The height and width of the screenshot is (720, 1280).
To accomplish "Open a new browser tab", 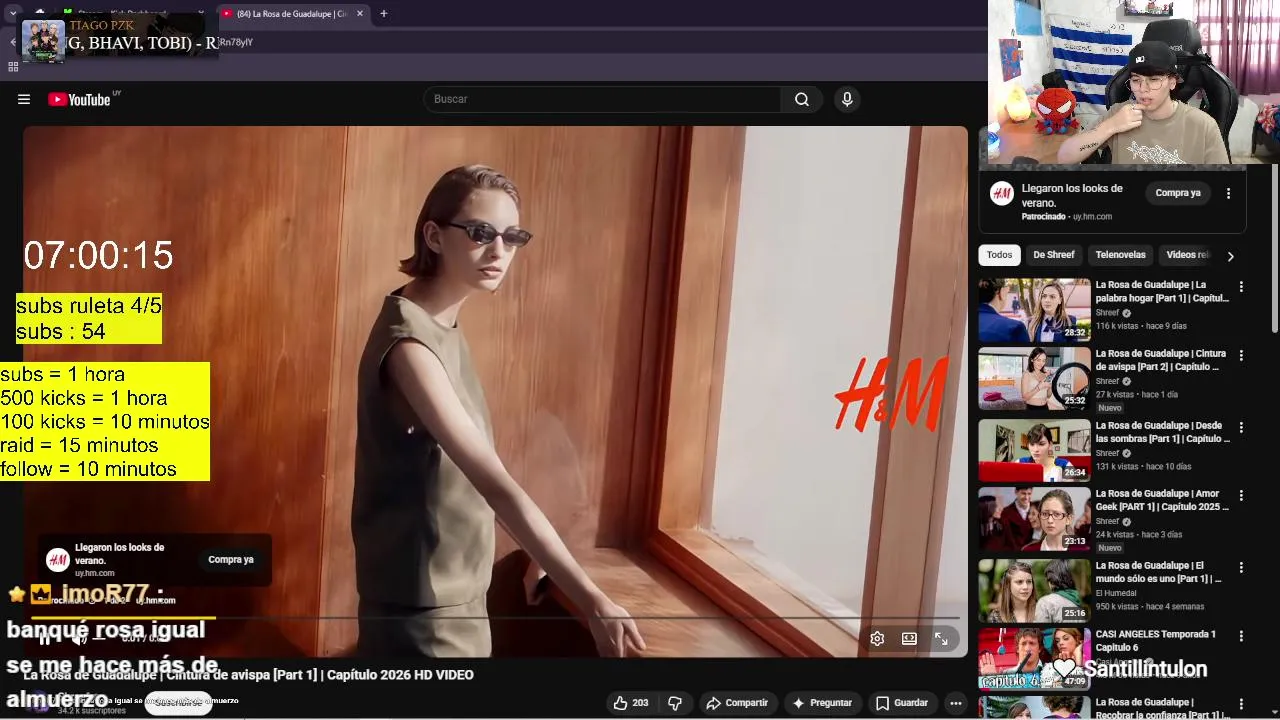I will (383, 14).
